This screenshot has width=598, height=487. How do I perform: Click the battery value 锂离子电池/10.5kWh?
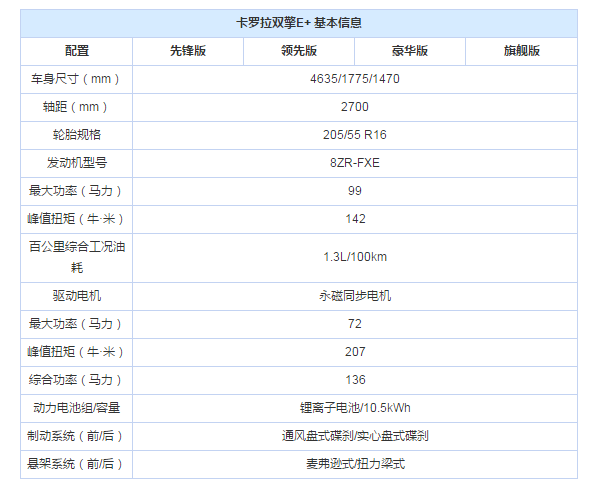[x=355, y=408]
